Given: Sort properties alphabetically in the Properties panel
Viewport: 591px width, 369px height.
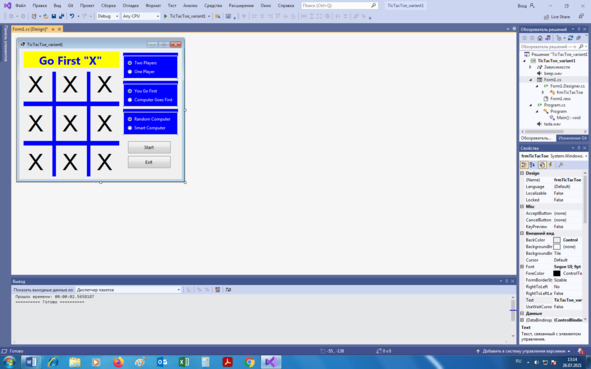Looking at the screenshot, I should point(532,165).
